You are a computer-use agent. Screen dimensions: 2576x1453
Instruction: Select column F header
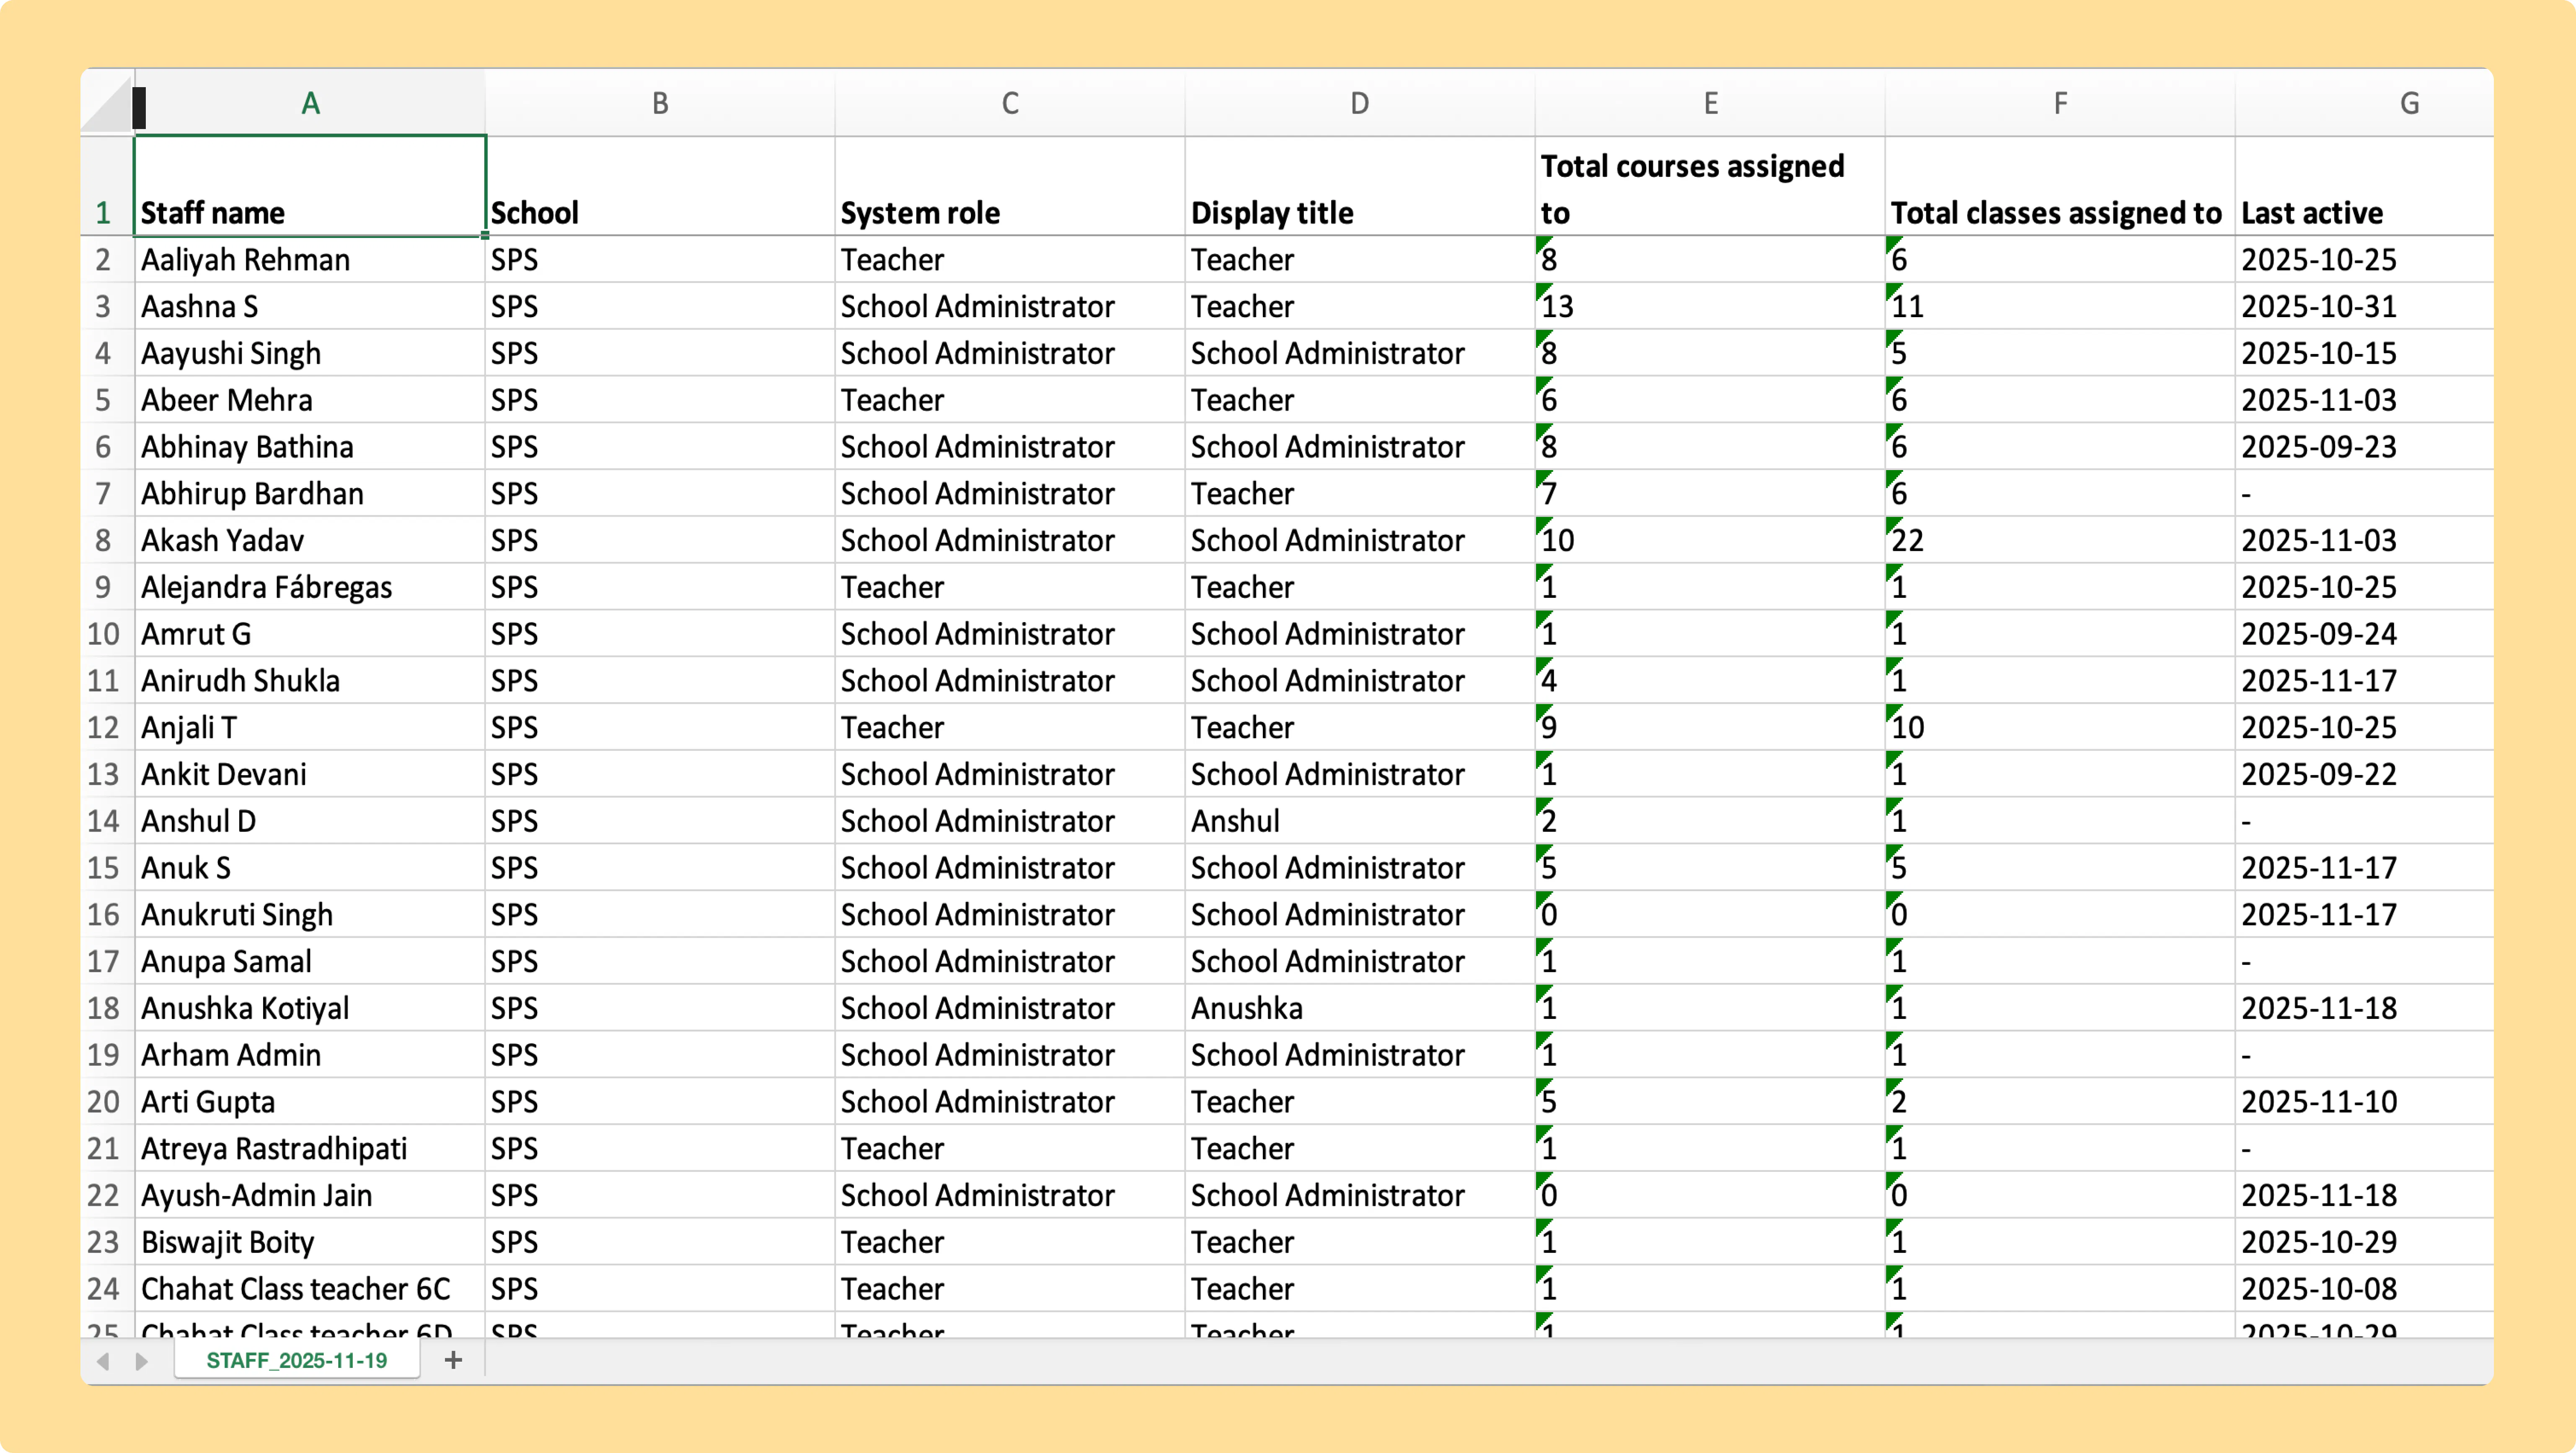tap(2060, 103)
